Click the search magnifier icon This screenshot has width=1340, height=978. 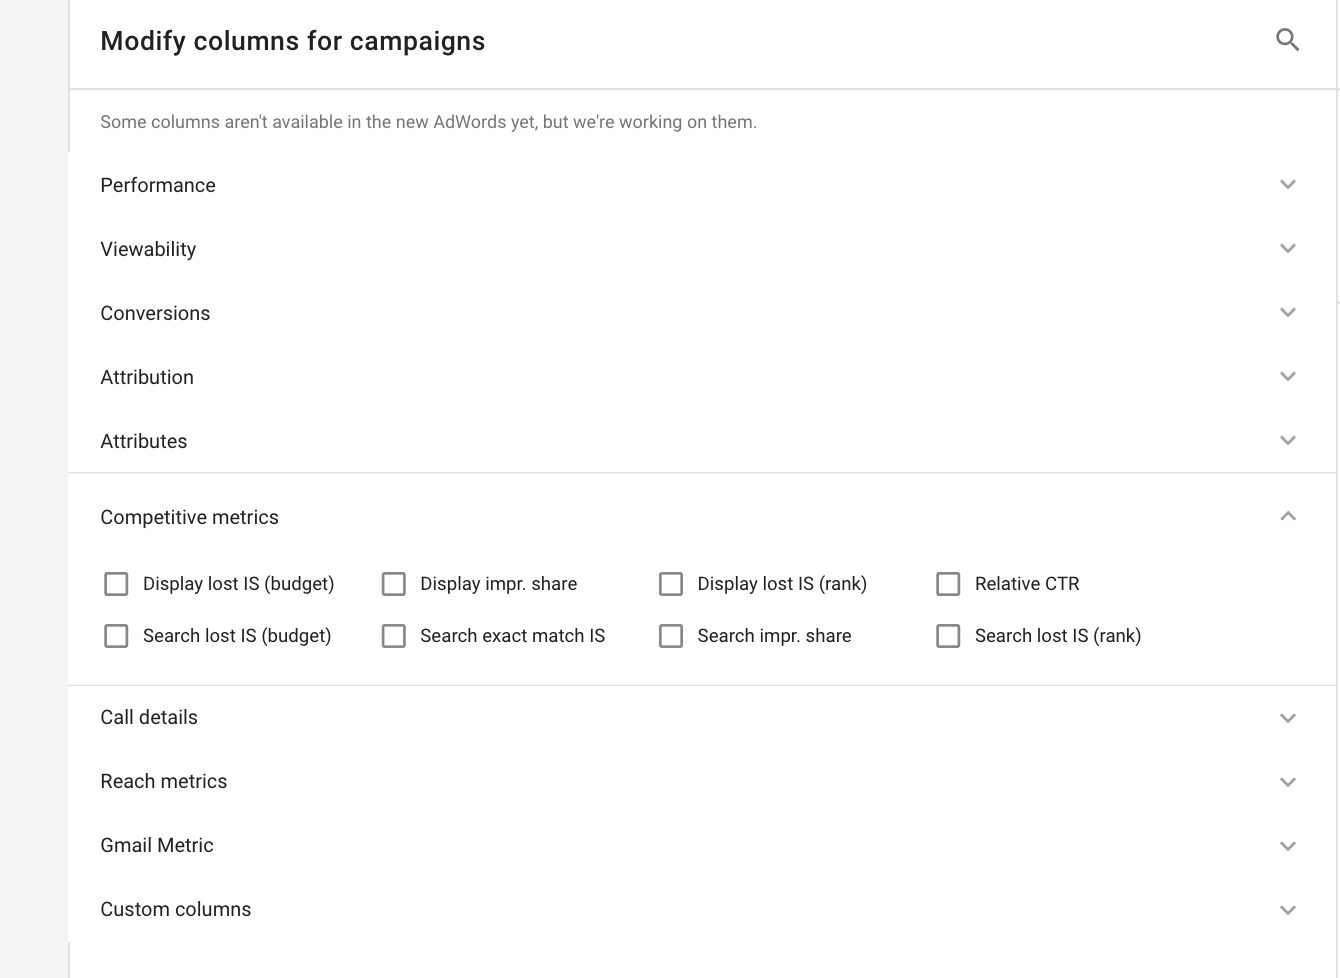1287,40
